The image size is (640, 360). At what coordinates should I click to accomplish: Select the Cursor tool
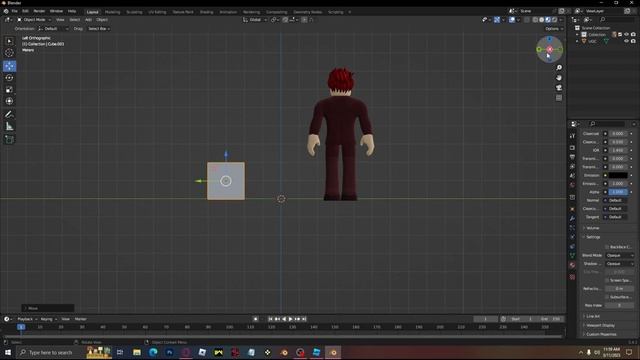tap(9, 53)
